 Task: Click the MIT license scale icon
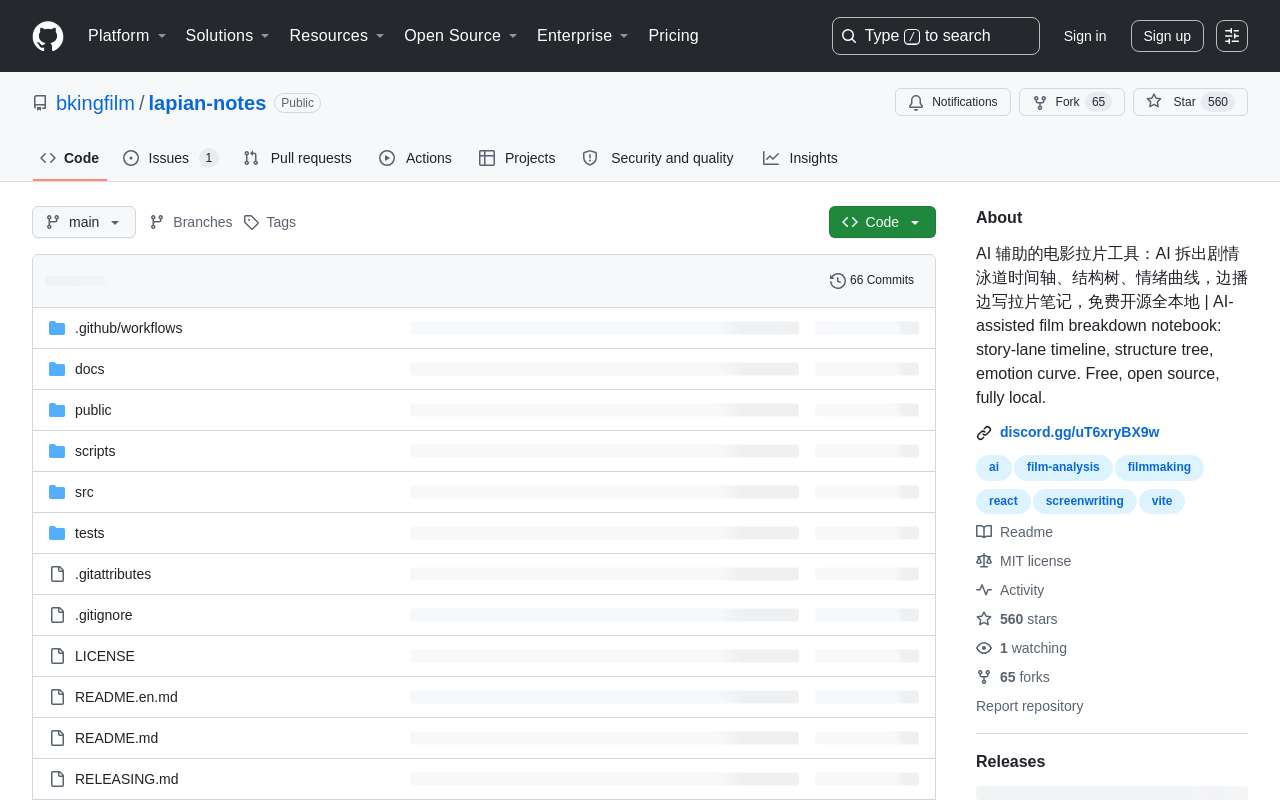coord(984,561)
